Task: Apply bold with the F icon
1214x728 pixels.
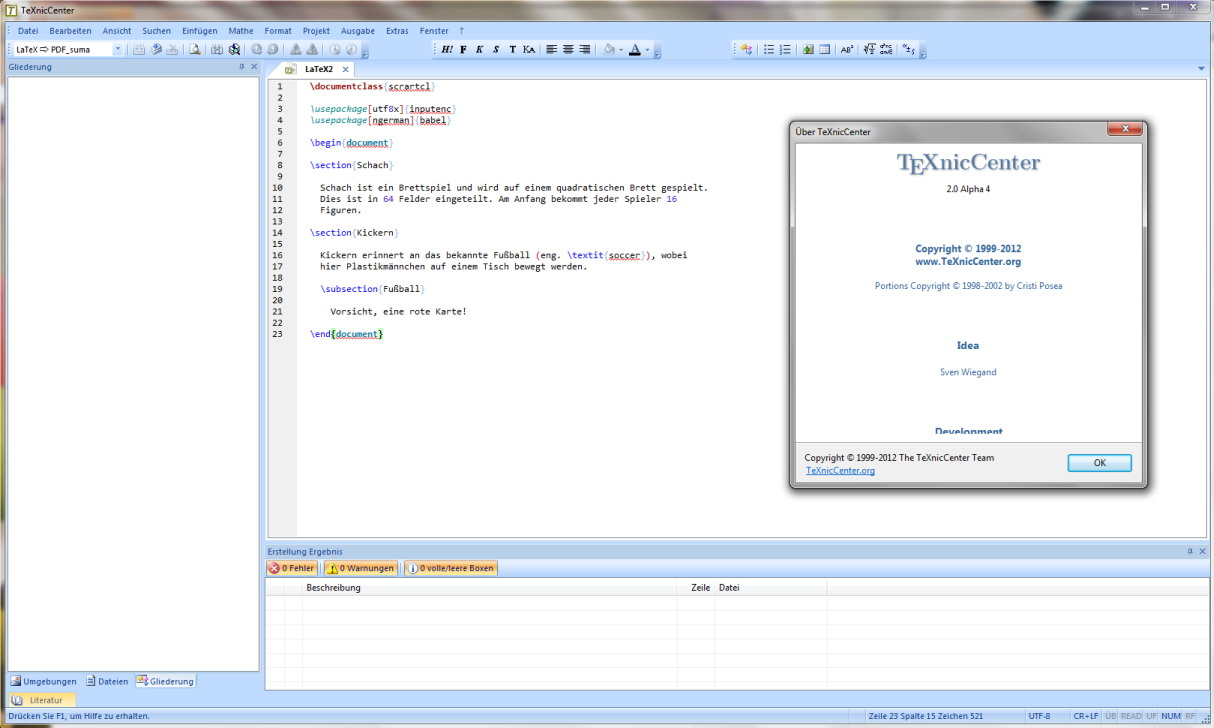Action: point(463,49)
